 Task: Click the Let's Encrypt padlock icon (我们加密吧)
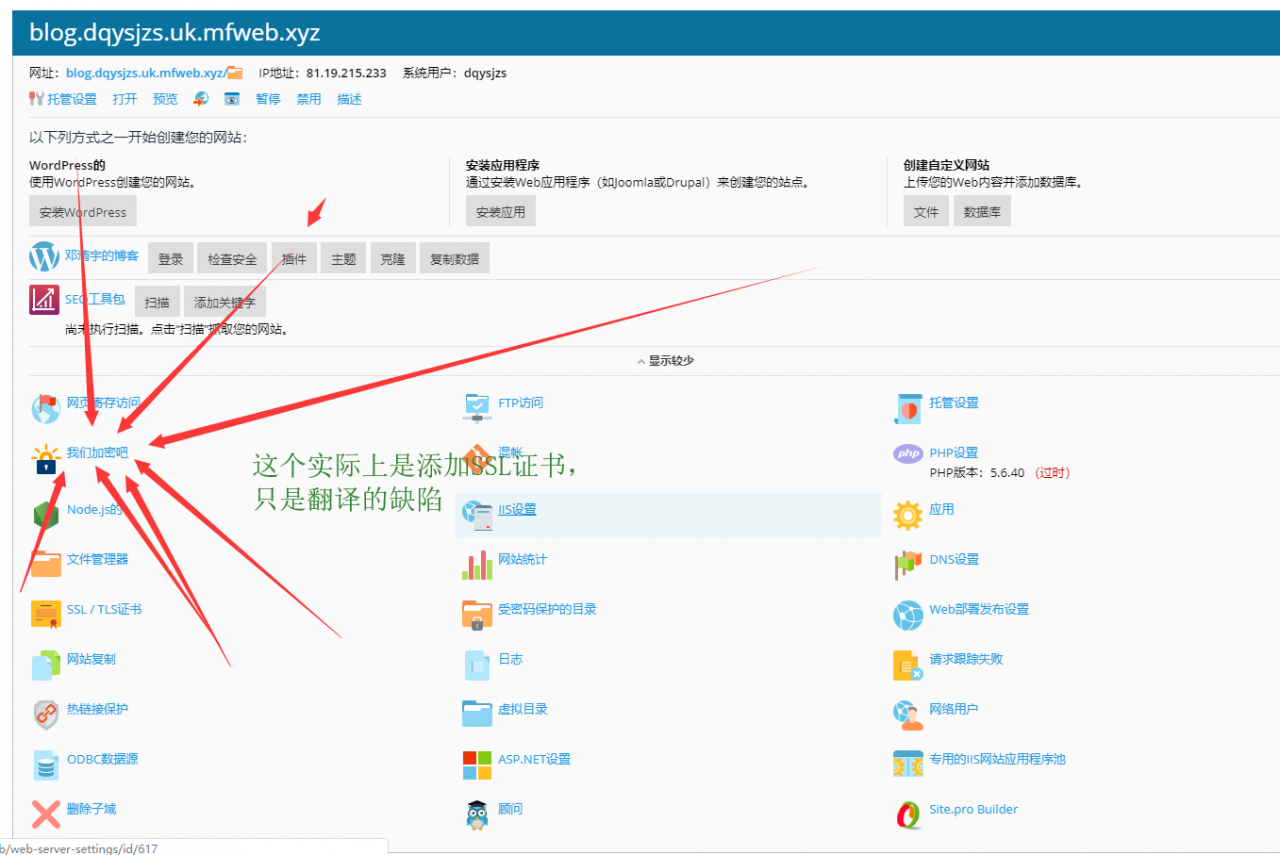(x=46, y=458)
